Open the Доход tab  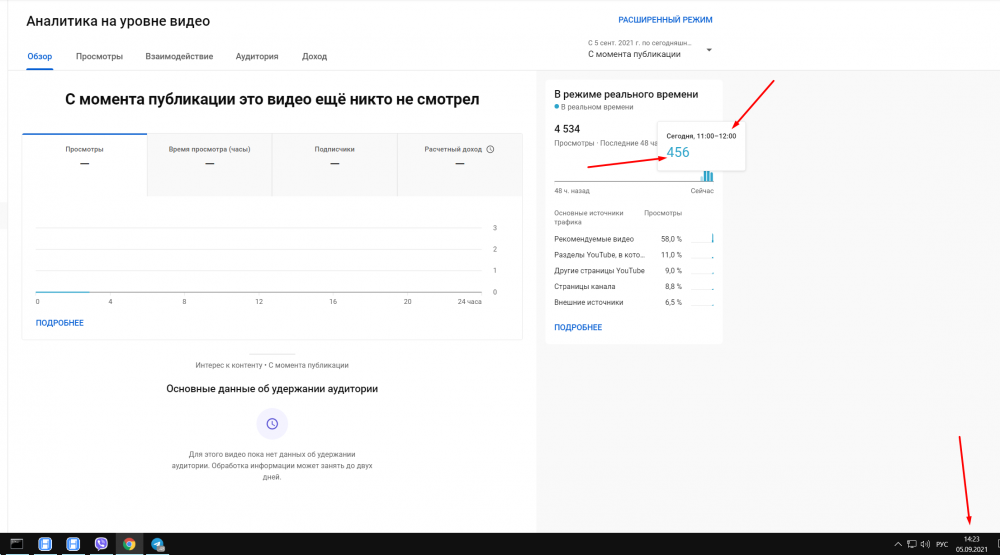pos(314,56)
